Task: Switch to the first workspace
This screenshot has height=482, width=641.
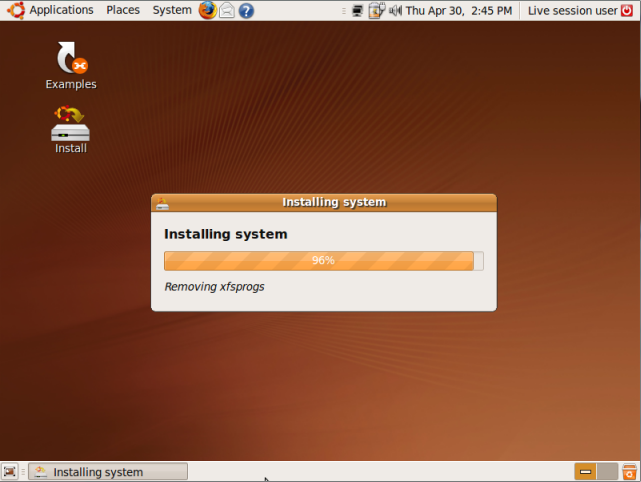Action: 585,472
